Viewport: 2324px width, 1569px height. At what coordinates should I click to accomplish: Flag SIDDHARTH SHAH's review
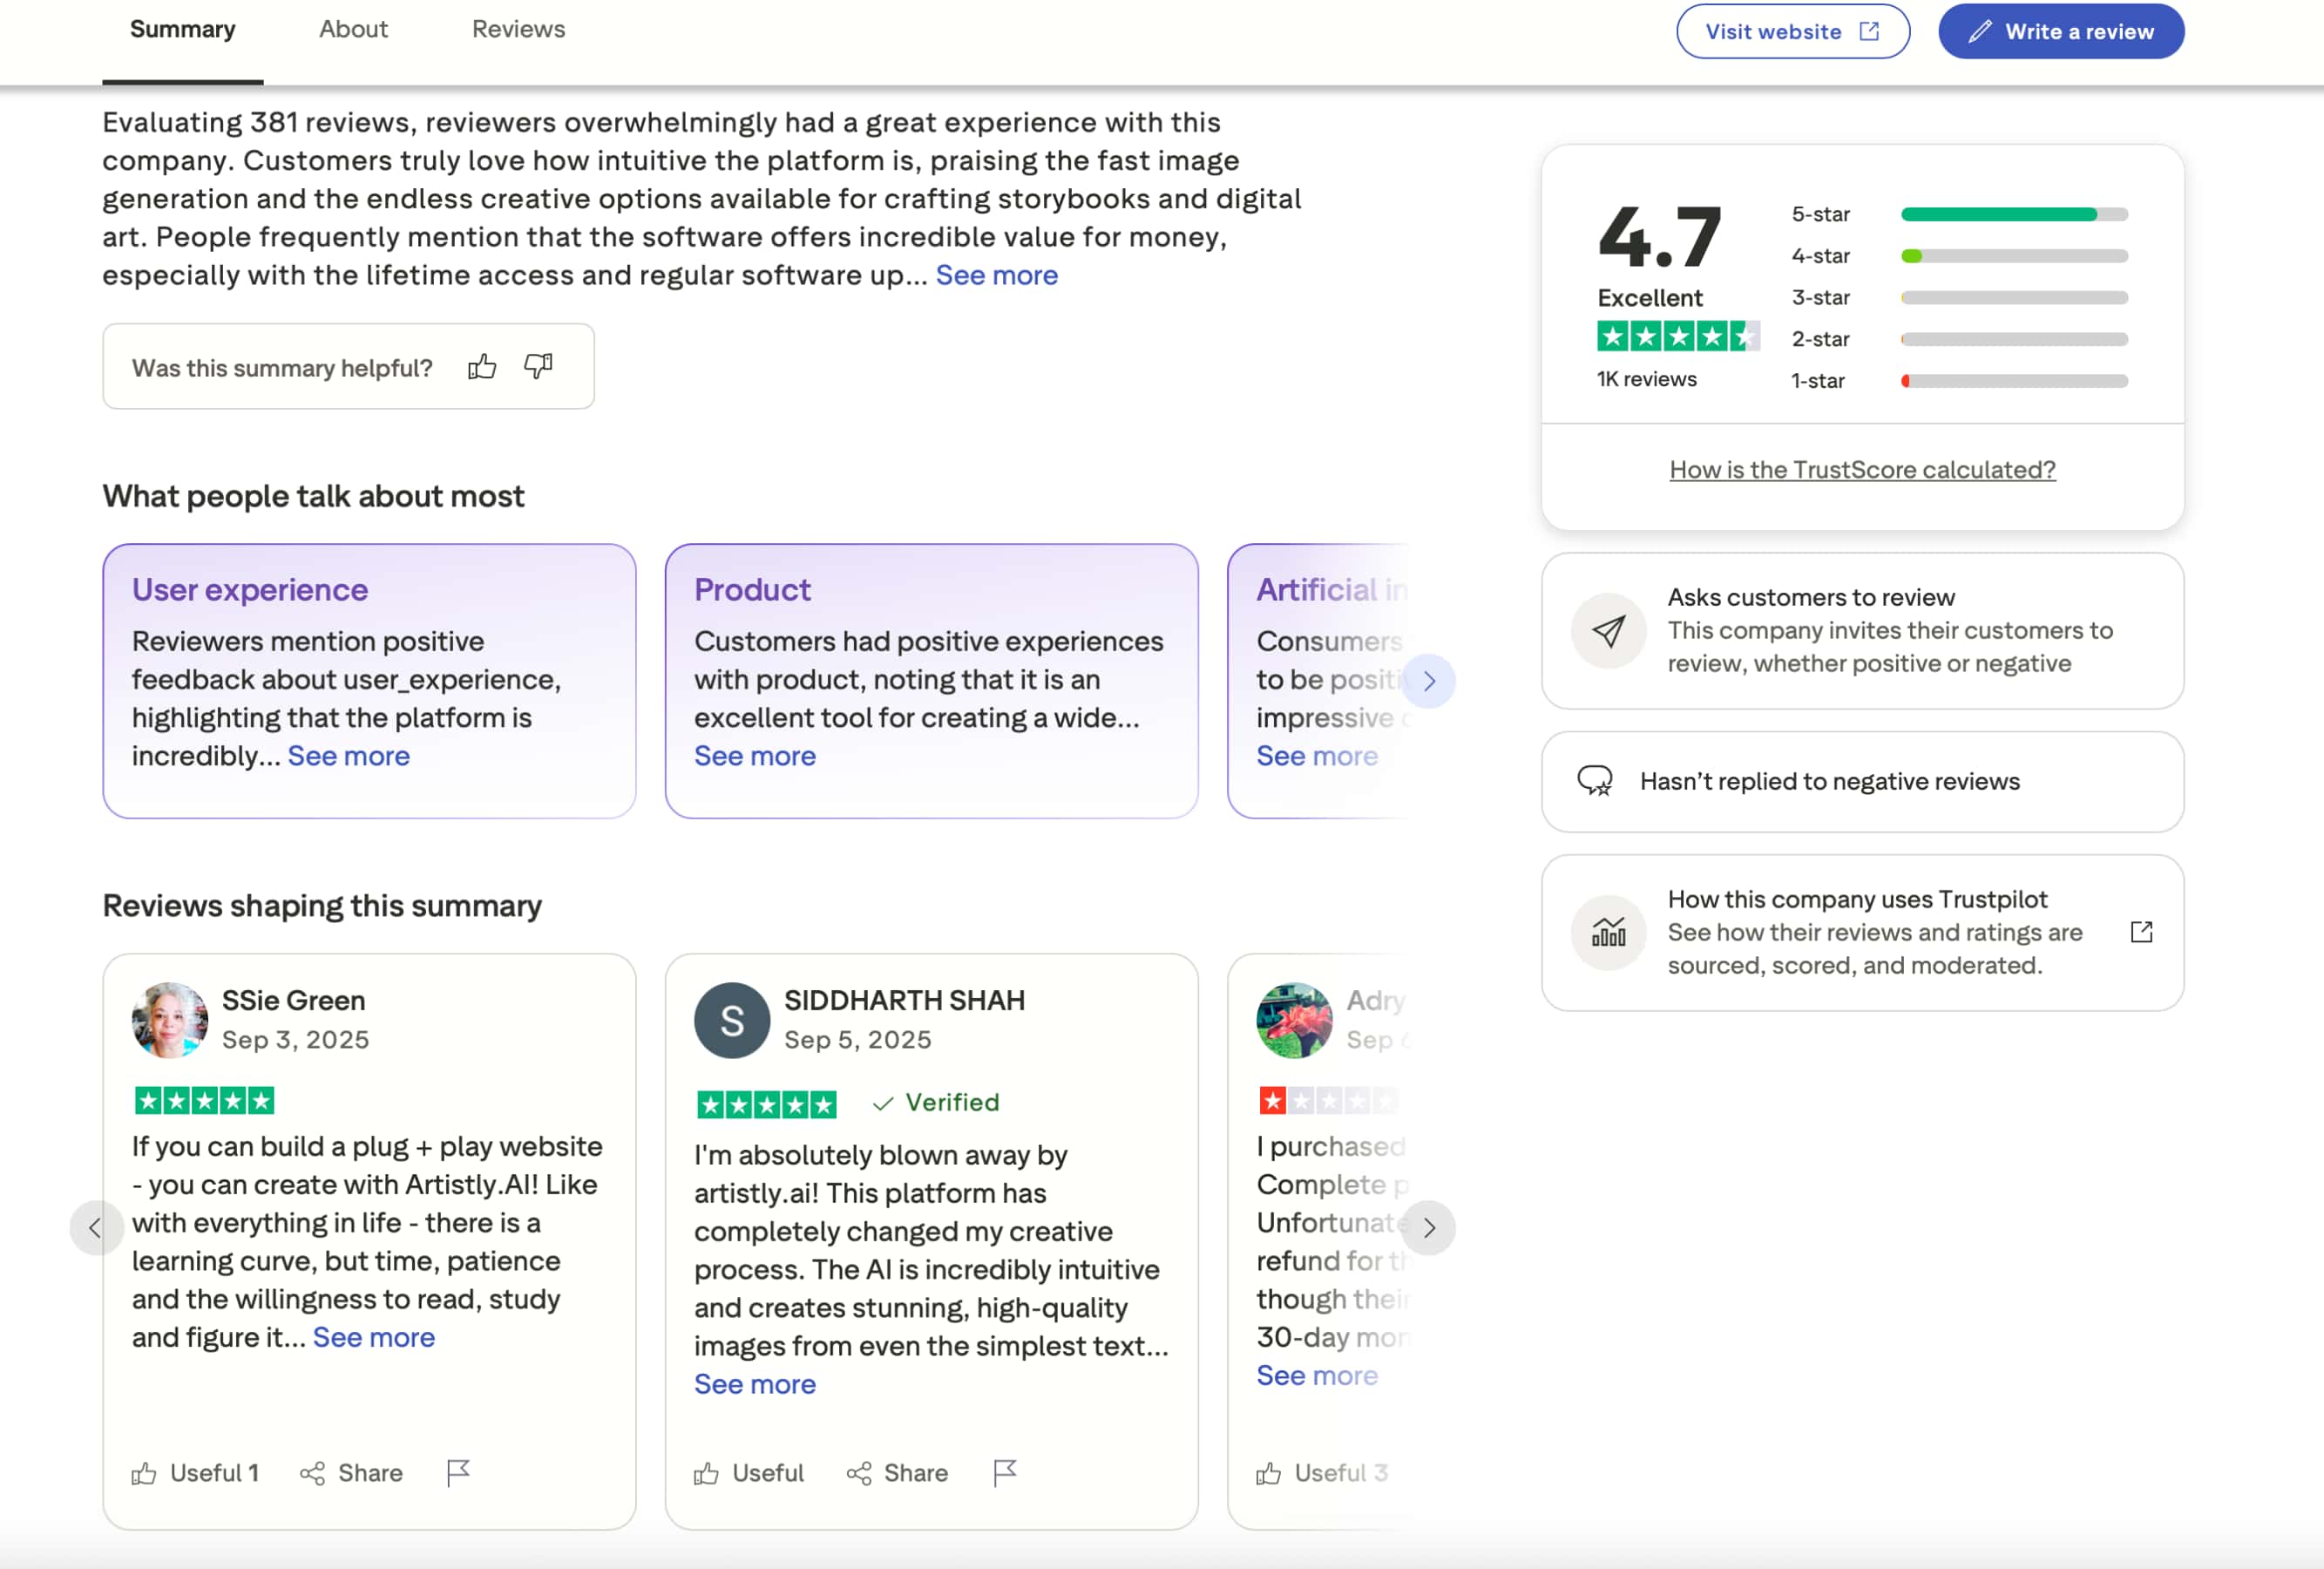click(x=1005, y=1473)
